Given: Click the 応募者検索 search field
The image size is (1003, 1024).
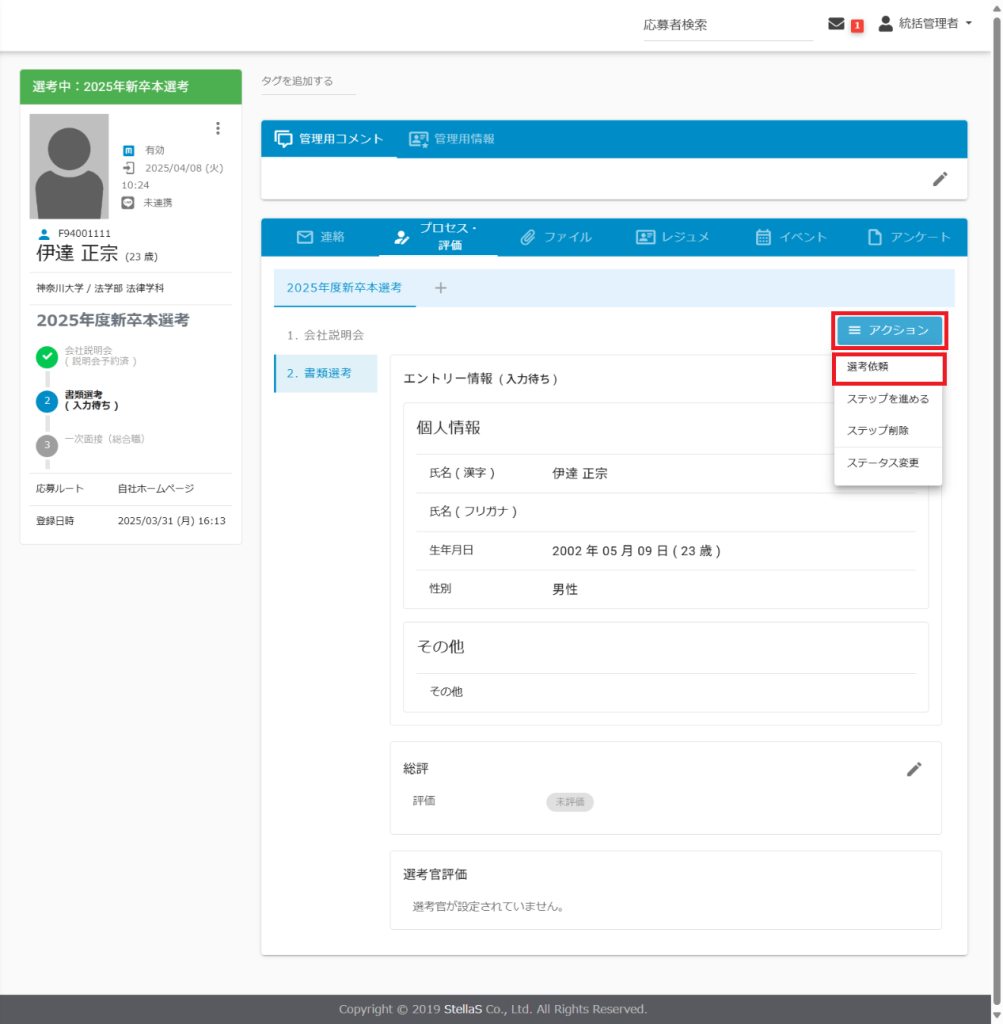Looking at the screenshot, I should tap(727, 26).
